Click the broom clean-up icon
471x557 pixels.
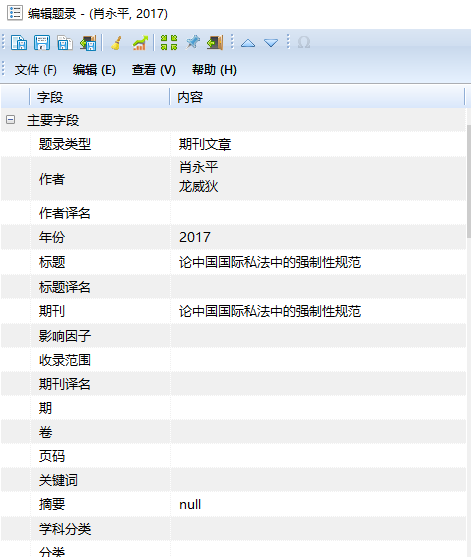117,43
